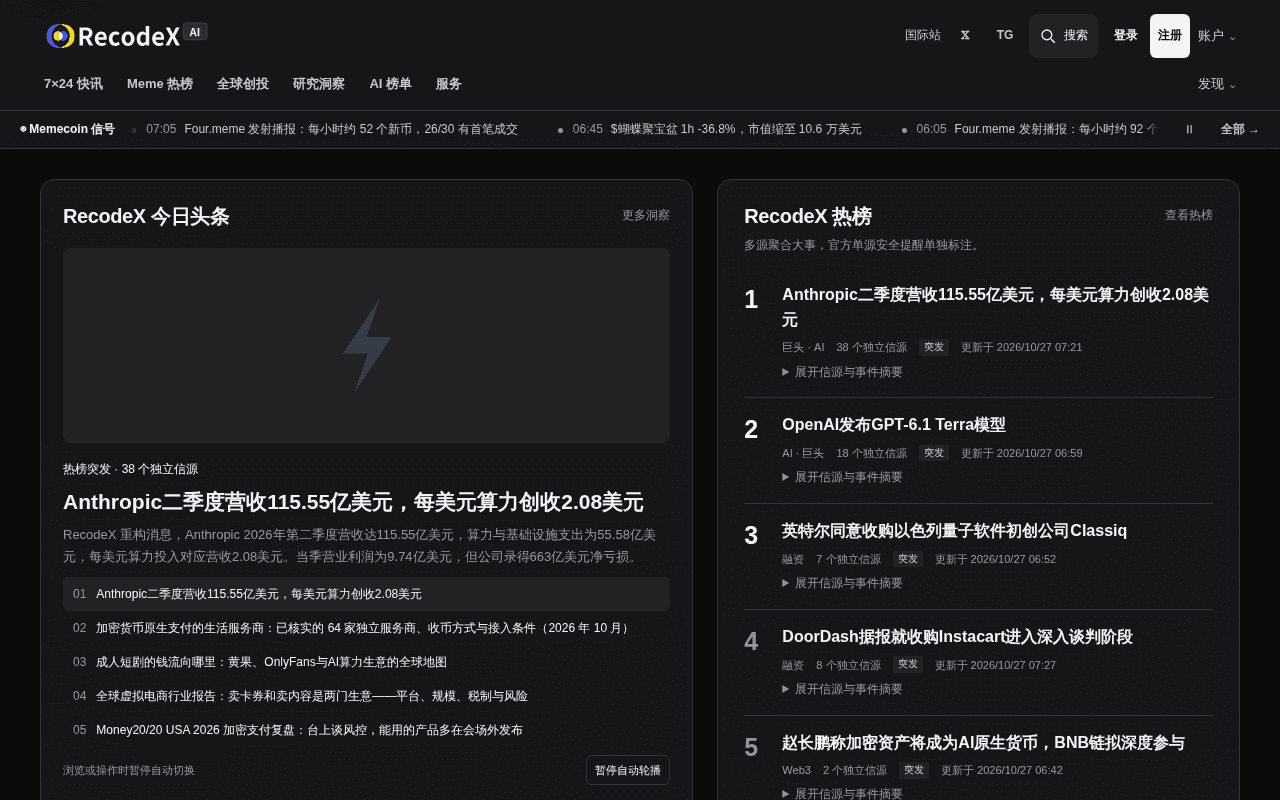Select headline item 01 Anthropic二季度营收
The width and height of the screenshot is (1280, 800).
coord(366,594)
